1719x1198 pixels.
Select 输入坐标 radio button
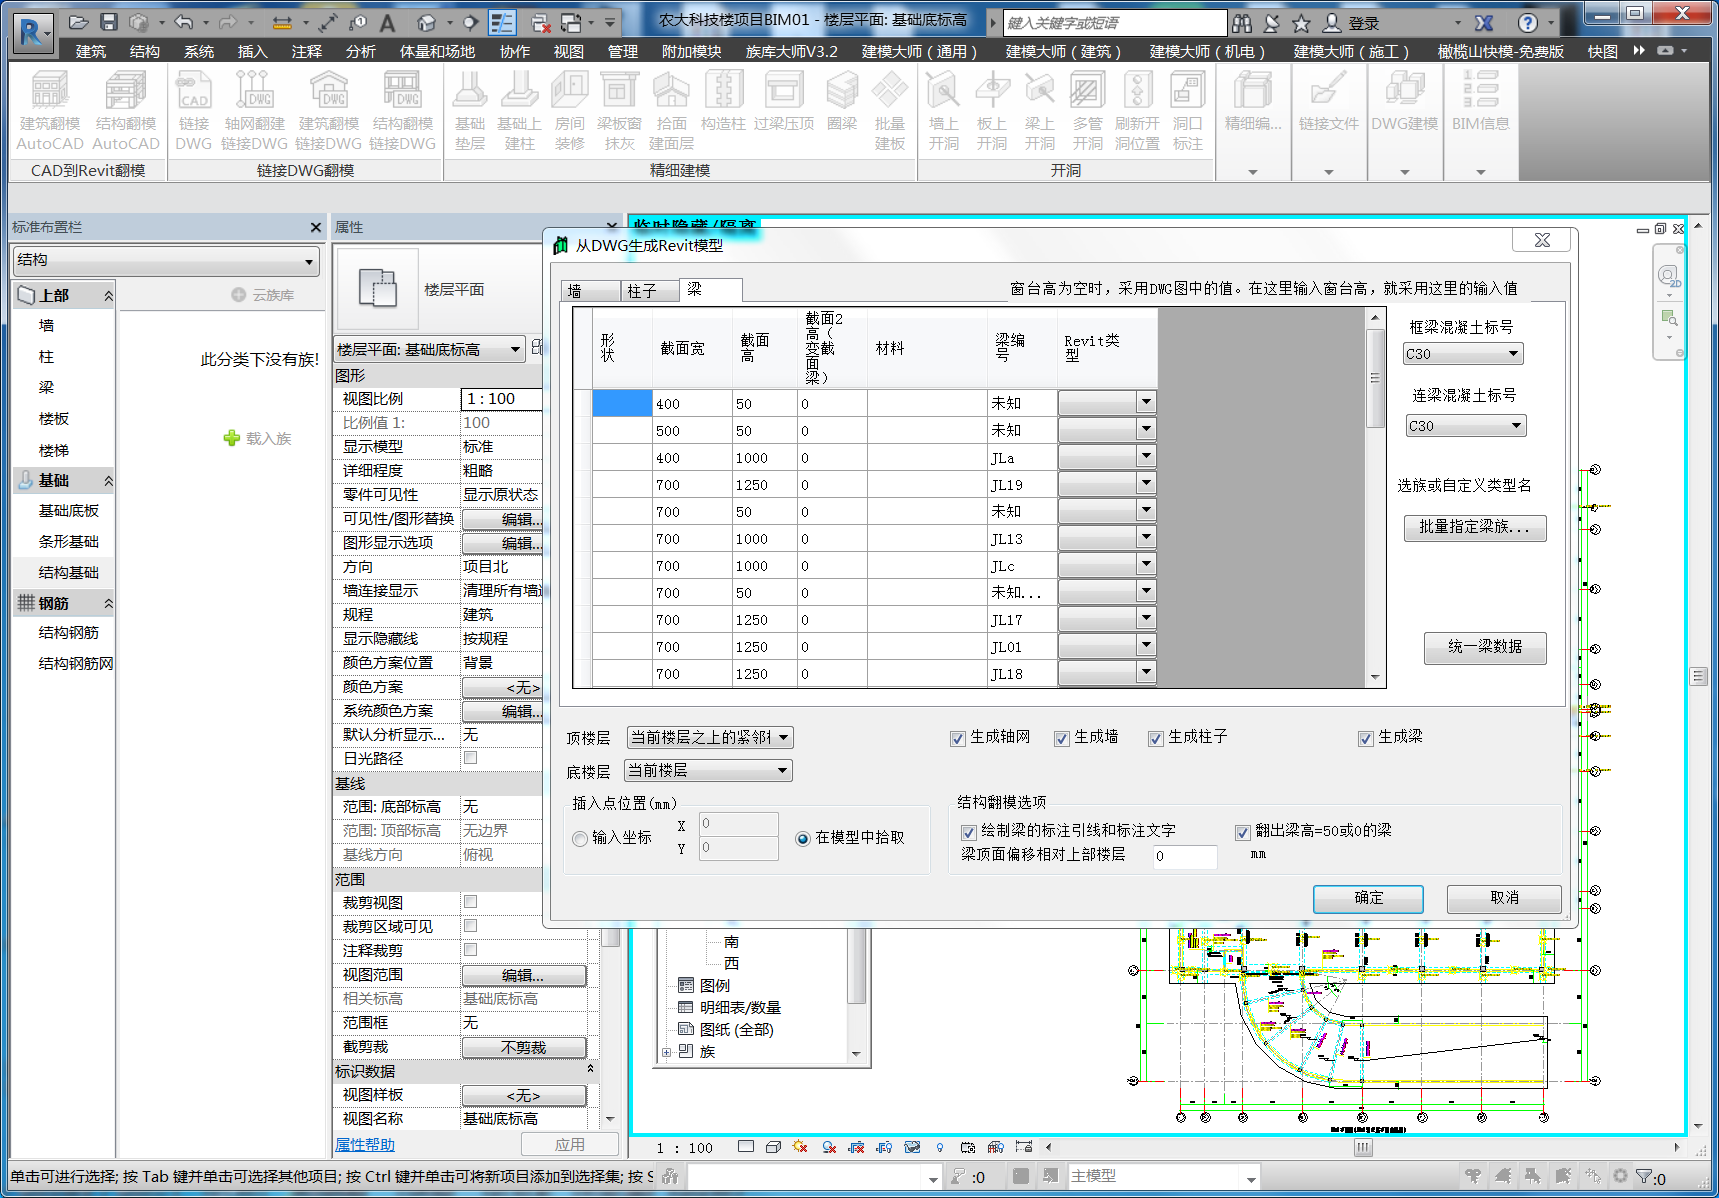pos(580,838)
